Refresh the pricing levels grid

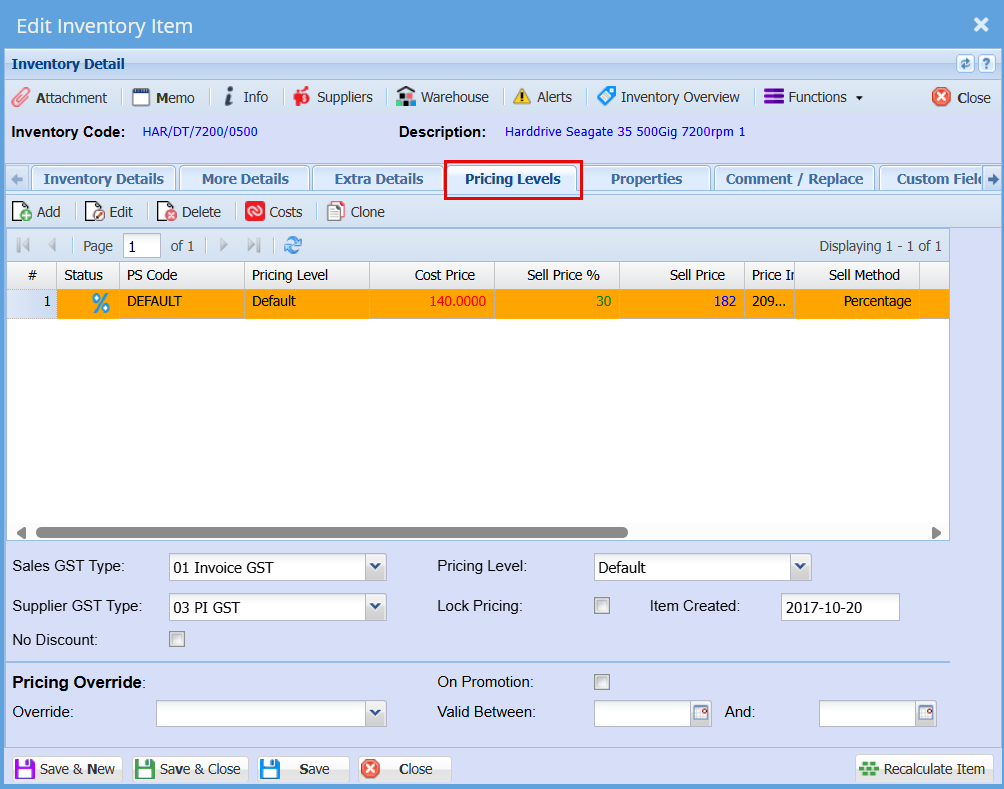(293, 245)
